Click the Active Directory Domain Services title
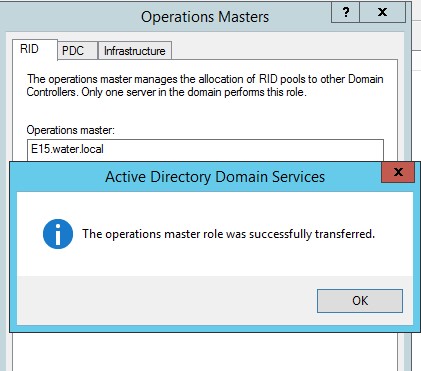The height and width of the screenshot is (371, 421). (215, 177)
